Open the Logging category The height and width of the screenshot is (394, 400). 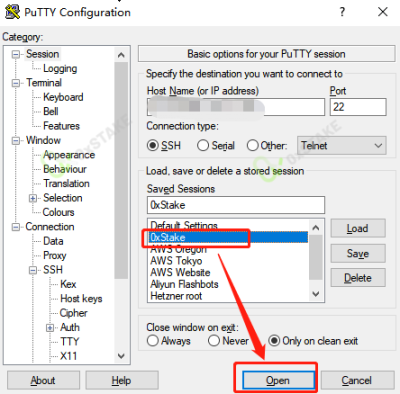click(60, 68)
